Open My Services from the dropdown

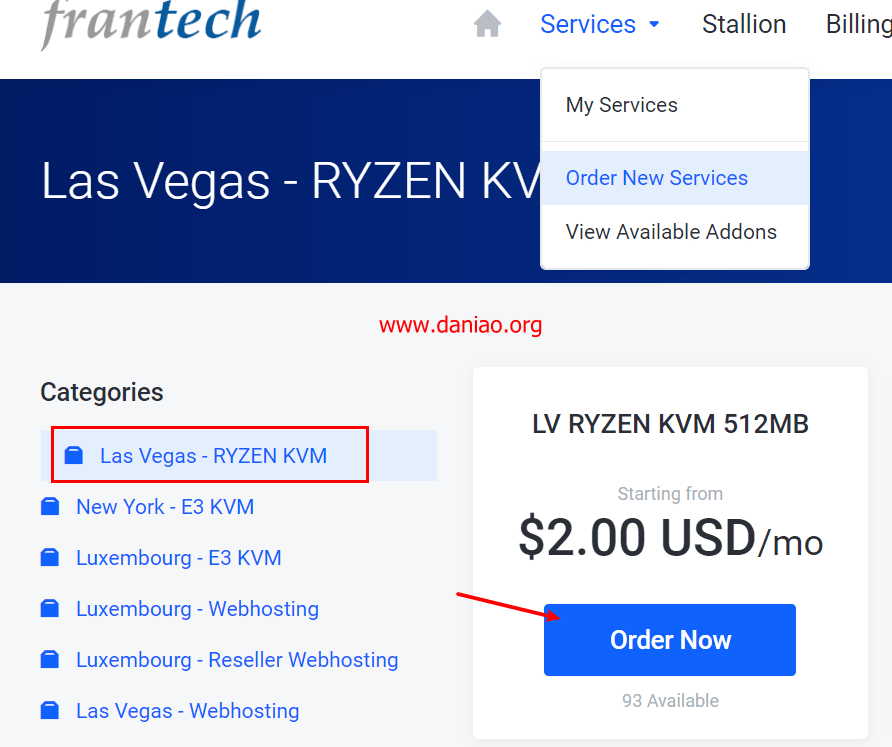click(622, 105)
